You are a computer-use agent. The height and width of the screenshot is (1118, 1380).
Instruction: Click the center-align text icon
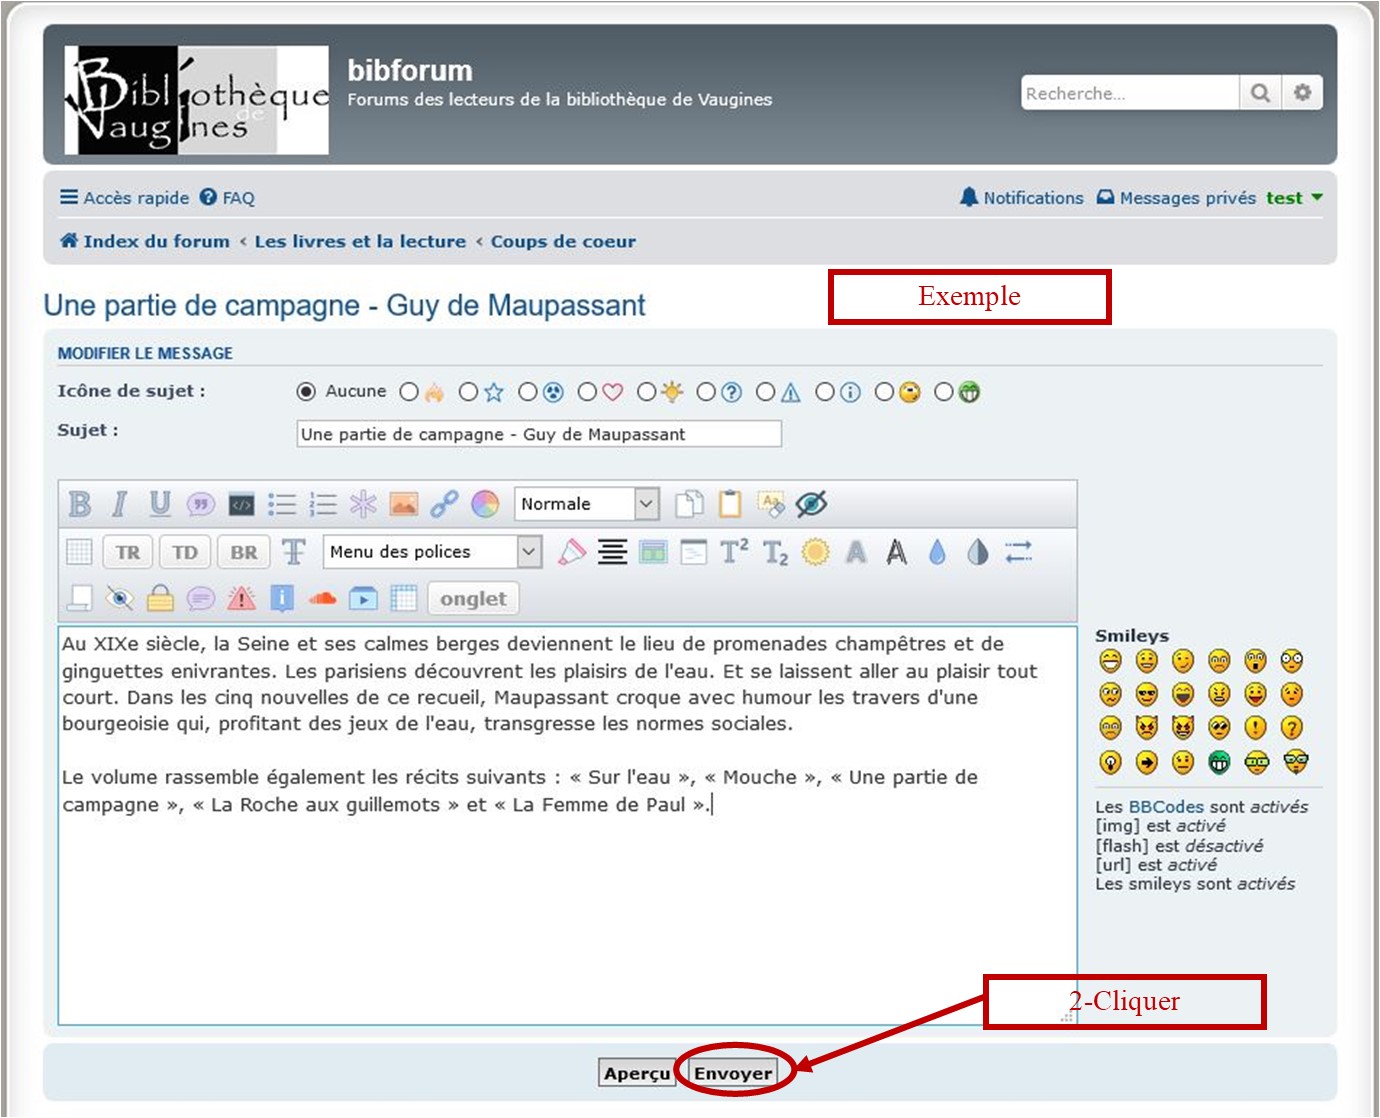click(x=612, y=552)
